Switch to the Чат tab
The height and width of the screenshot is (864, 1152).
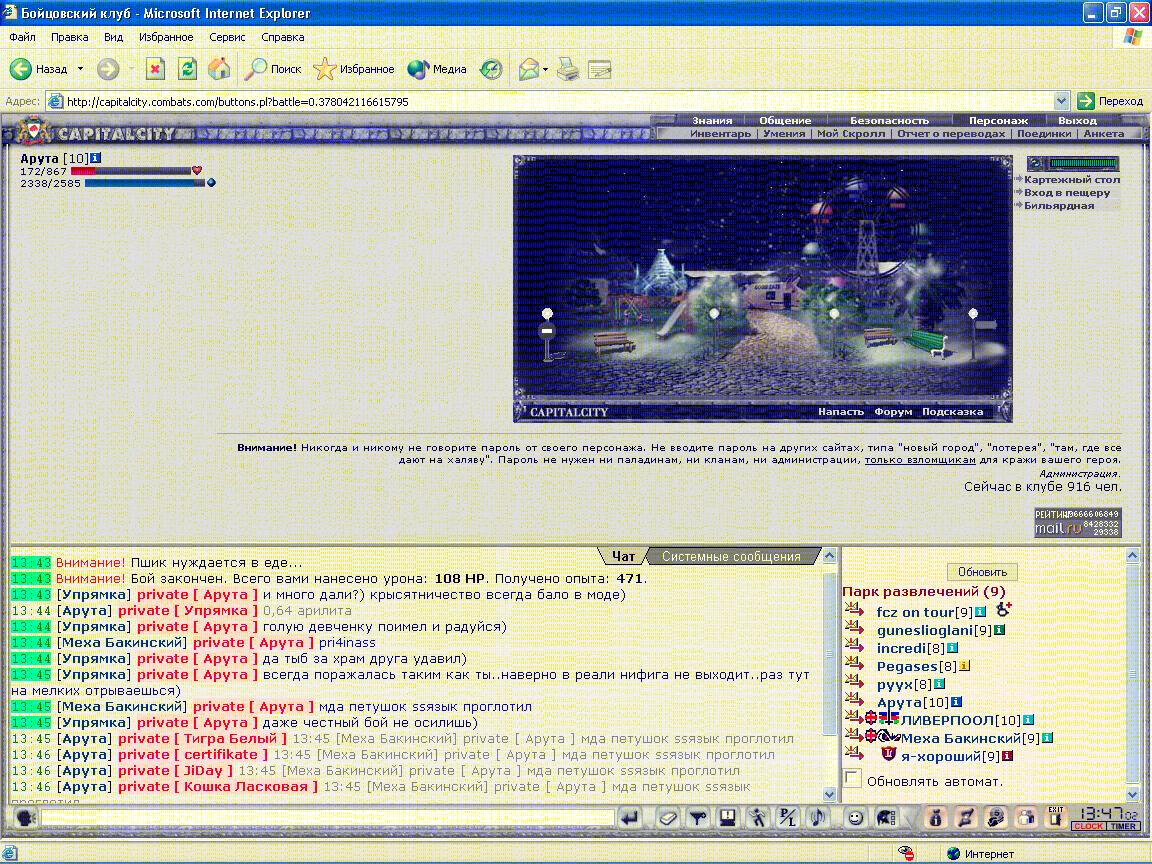[x=623, y=556]
